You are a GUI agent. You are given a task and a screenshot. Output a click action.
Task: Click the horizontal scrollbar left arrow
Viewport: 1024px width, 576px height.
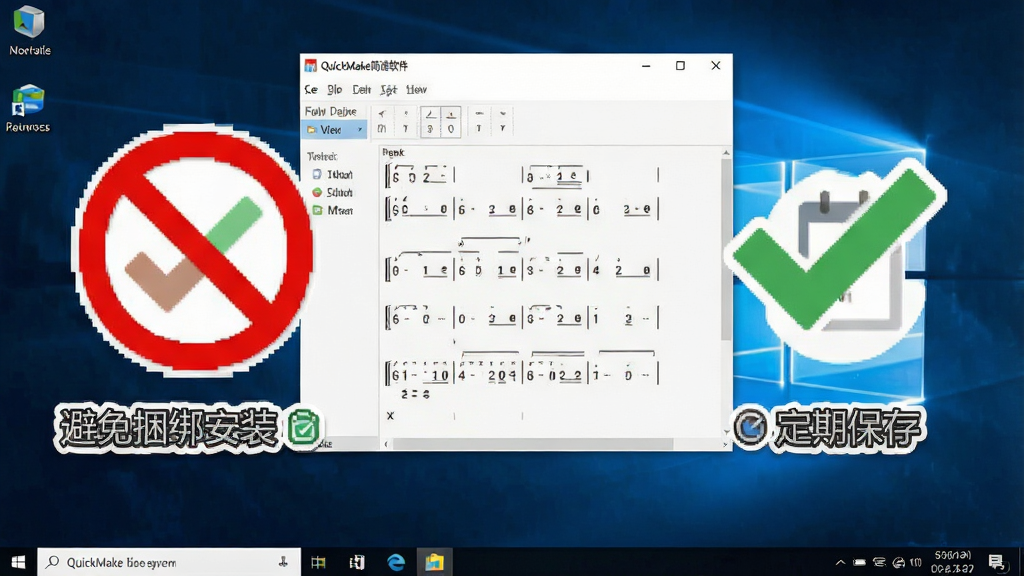click(x=386, y=444)
